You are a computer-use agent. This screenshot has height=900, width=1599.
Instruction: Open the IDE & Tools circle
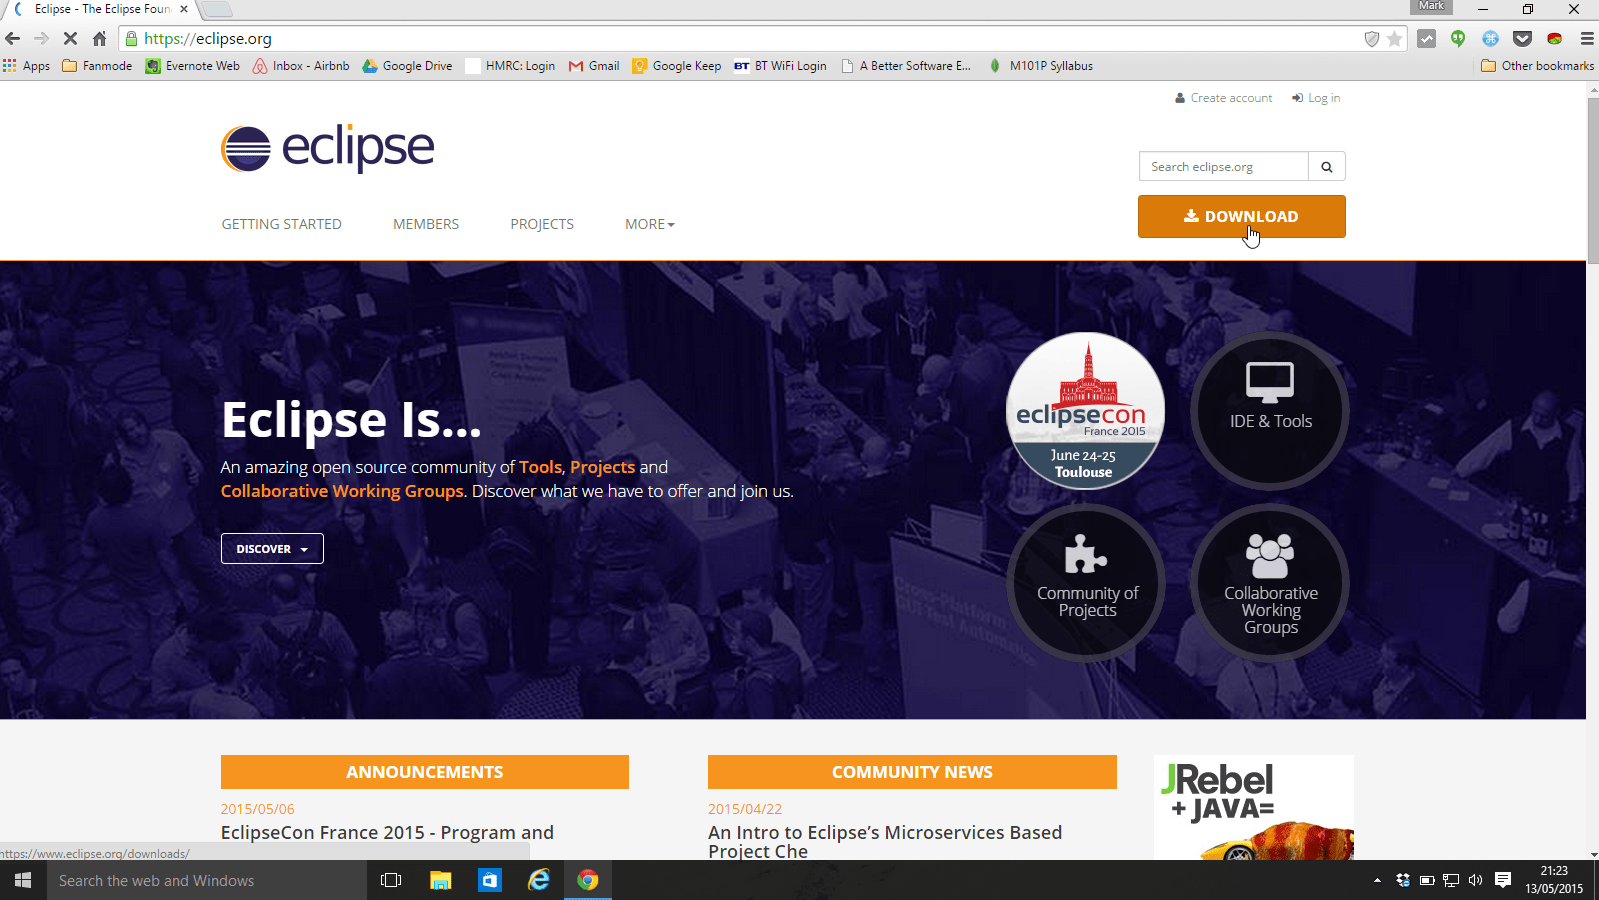[1270, 411]
